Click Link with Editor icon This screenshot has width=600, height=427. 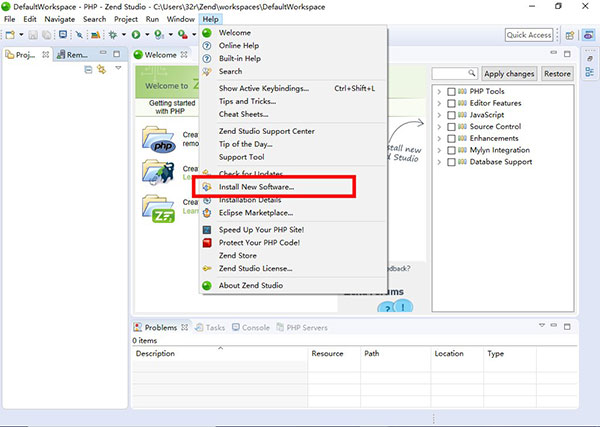click(x=102, y=70)
